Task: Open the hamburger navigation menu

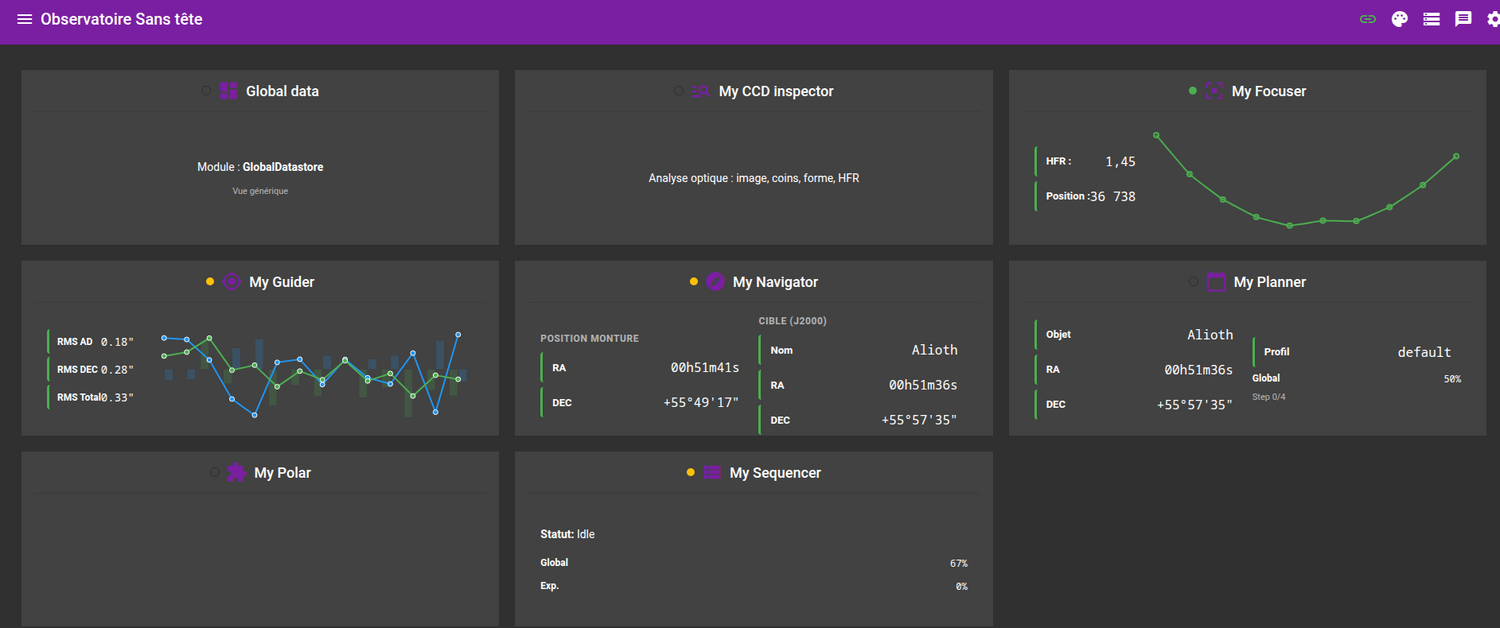Action: pyautogui.click(x=25, y=19)
